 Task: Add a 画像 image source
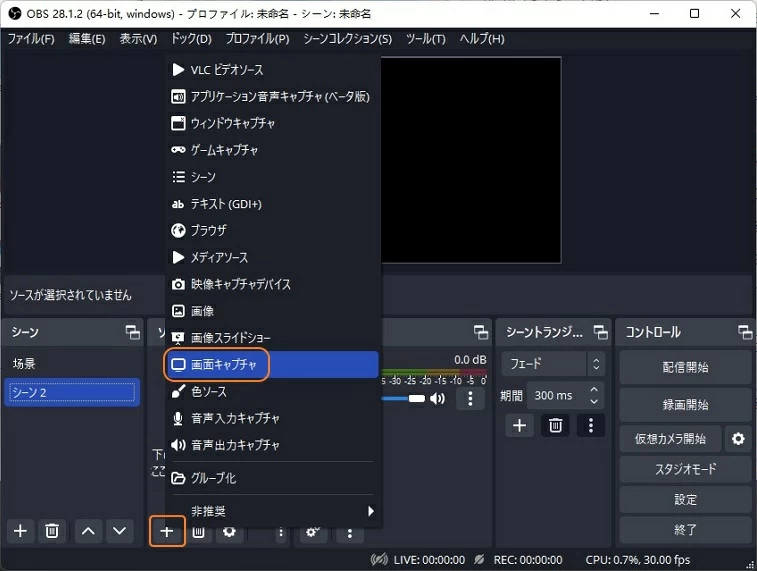[273, 311]
